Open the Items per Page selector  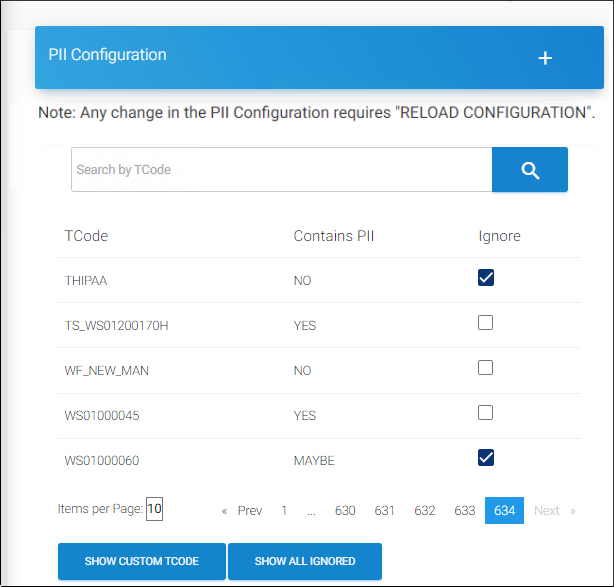click(x=154, y=509)
